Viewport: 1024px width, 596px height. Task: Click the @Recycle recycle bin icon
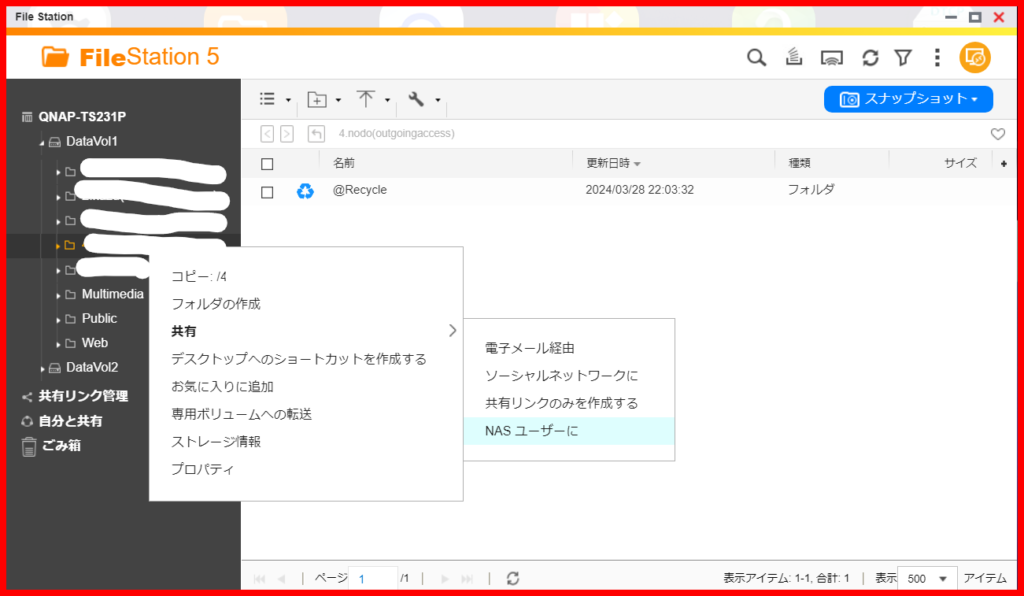pos(305,191)
